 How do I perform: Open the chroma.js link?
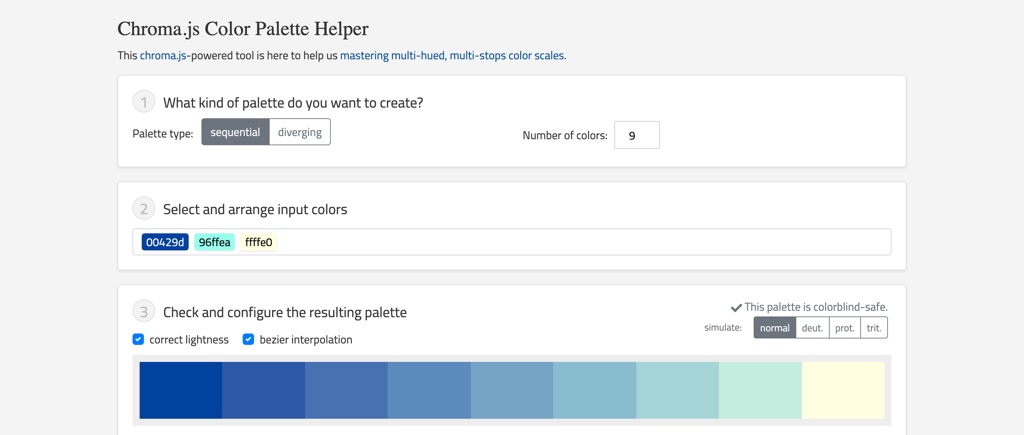163,56
